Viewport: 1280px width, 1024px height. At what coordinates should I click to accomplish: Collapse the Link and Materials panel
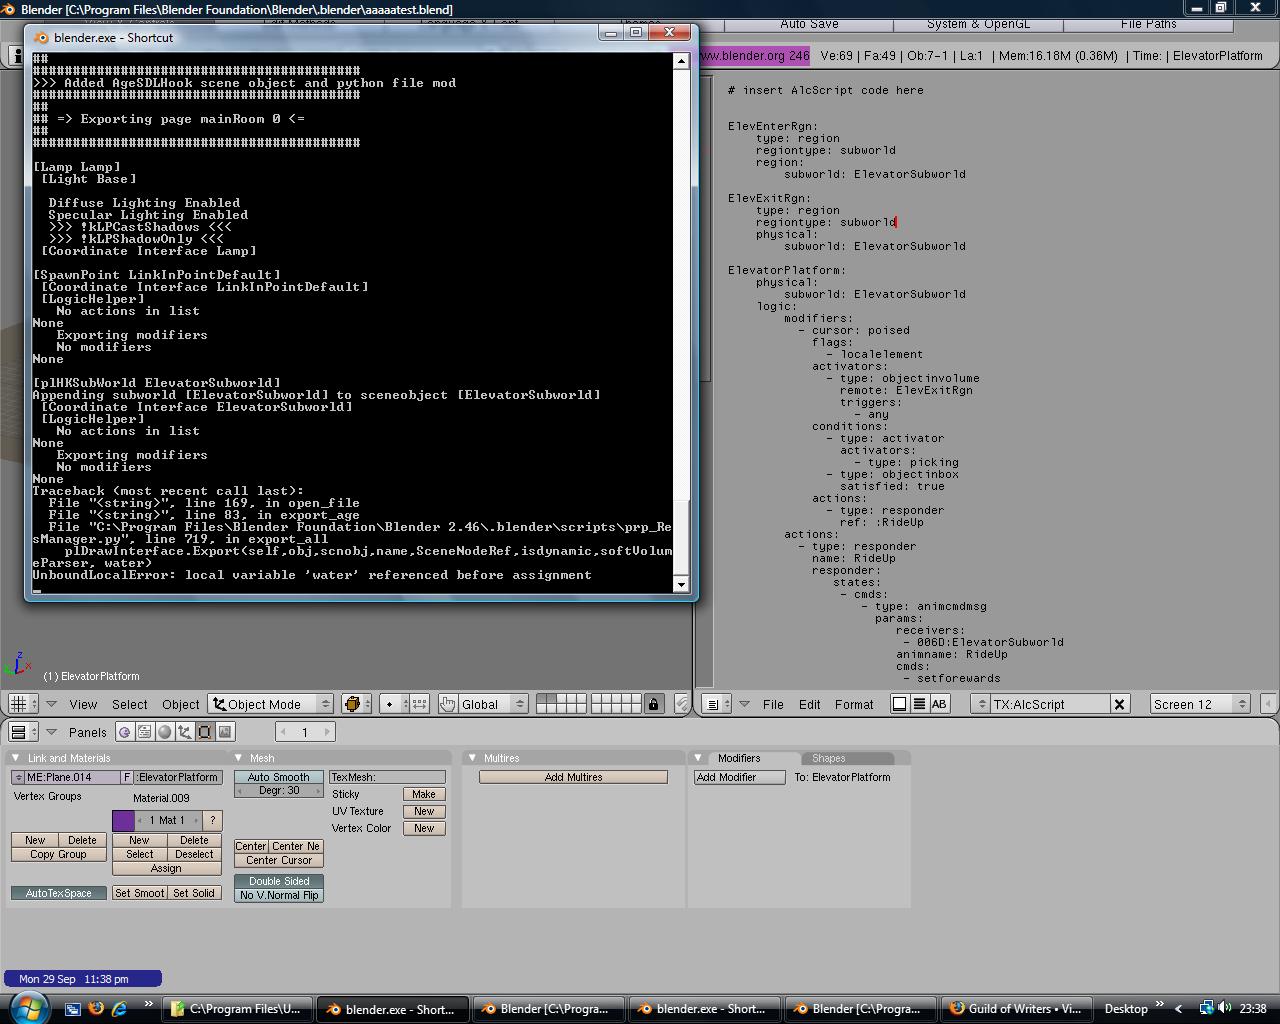16,758
